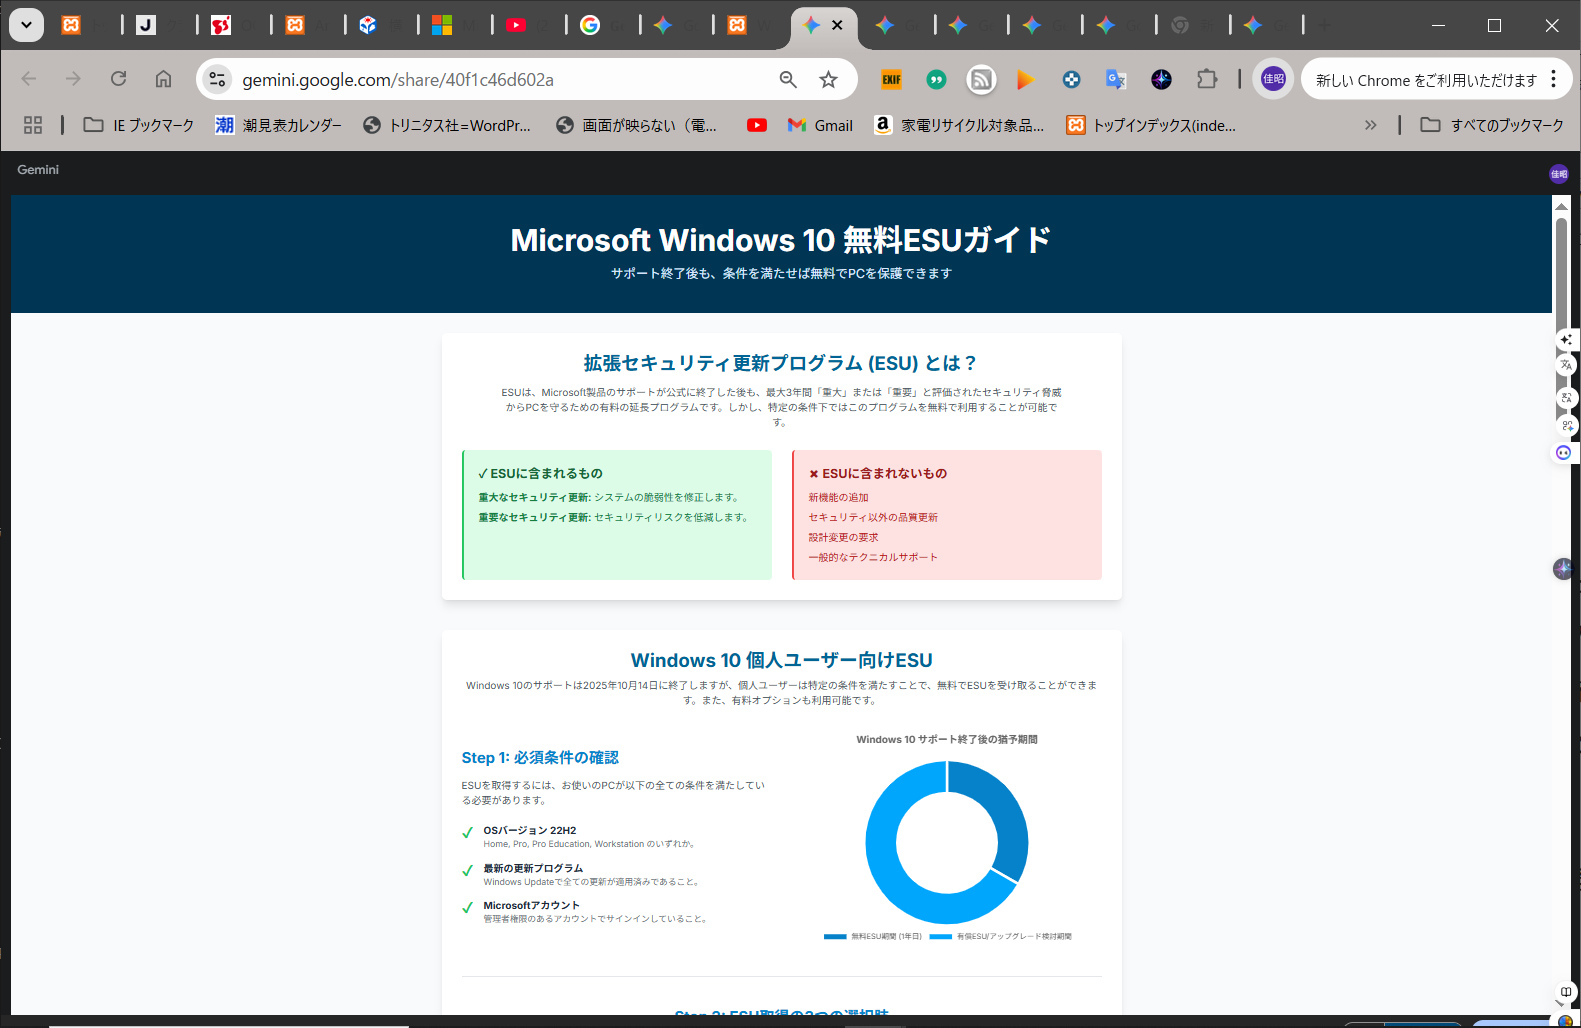
Task: Go back to the previous page
Action: 29,79
